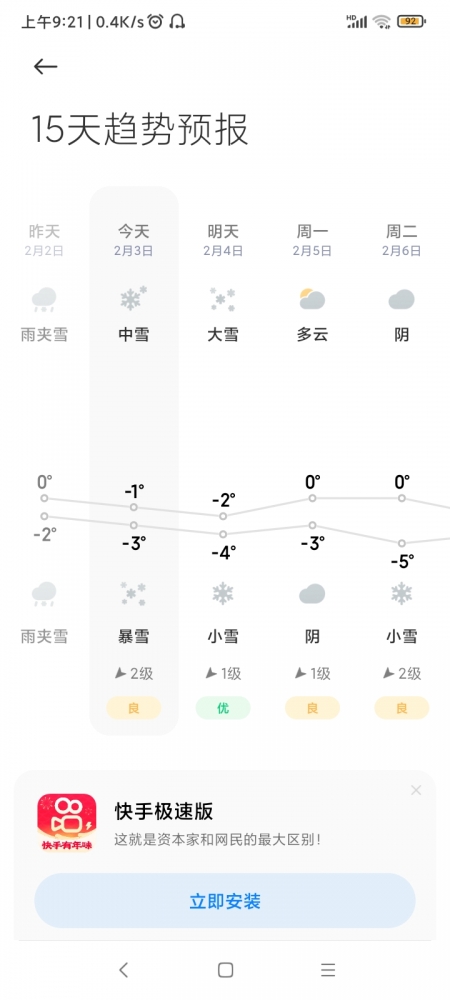Tap Android home navigation button
Viewport: 450px width, 1000px height.
(x=225, y=970)
